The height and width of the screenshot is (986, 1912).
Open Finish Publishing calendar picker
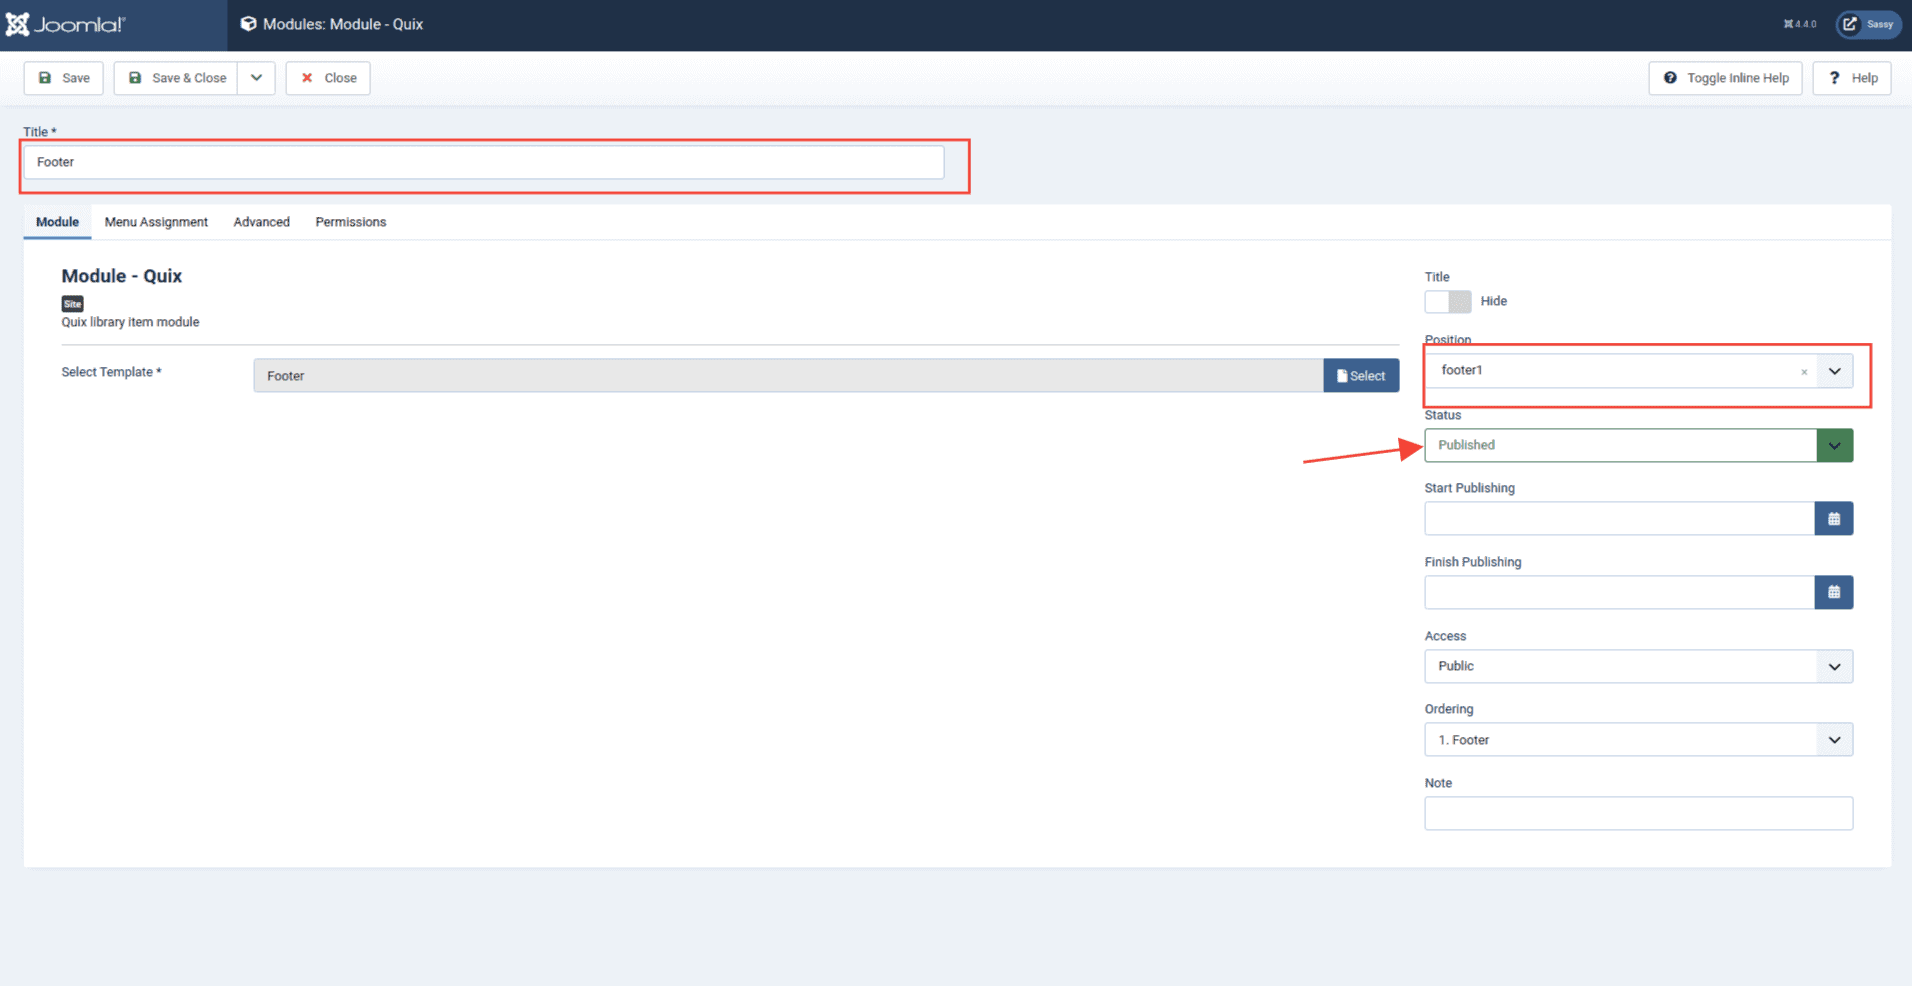pyautogui.click(x=1833, y=593)
